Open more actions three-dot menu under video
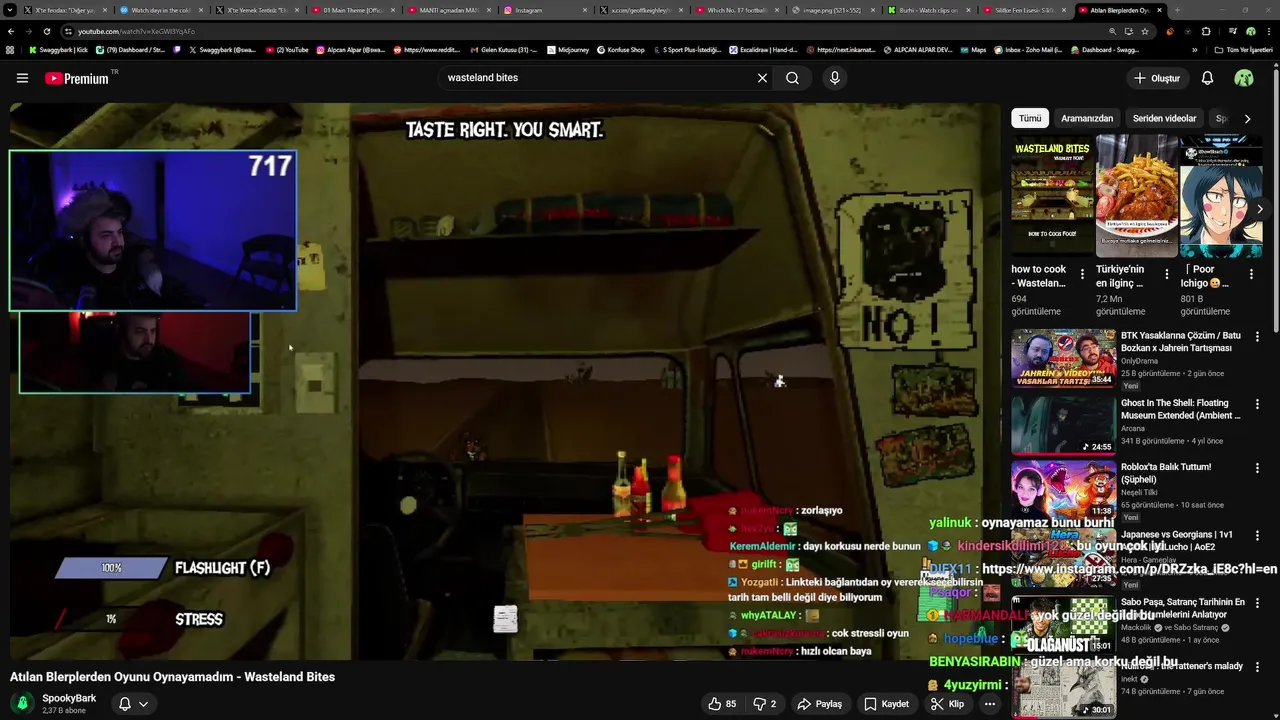This screenshot has height=720, width=1280. point(990,704)
